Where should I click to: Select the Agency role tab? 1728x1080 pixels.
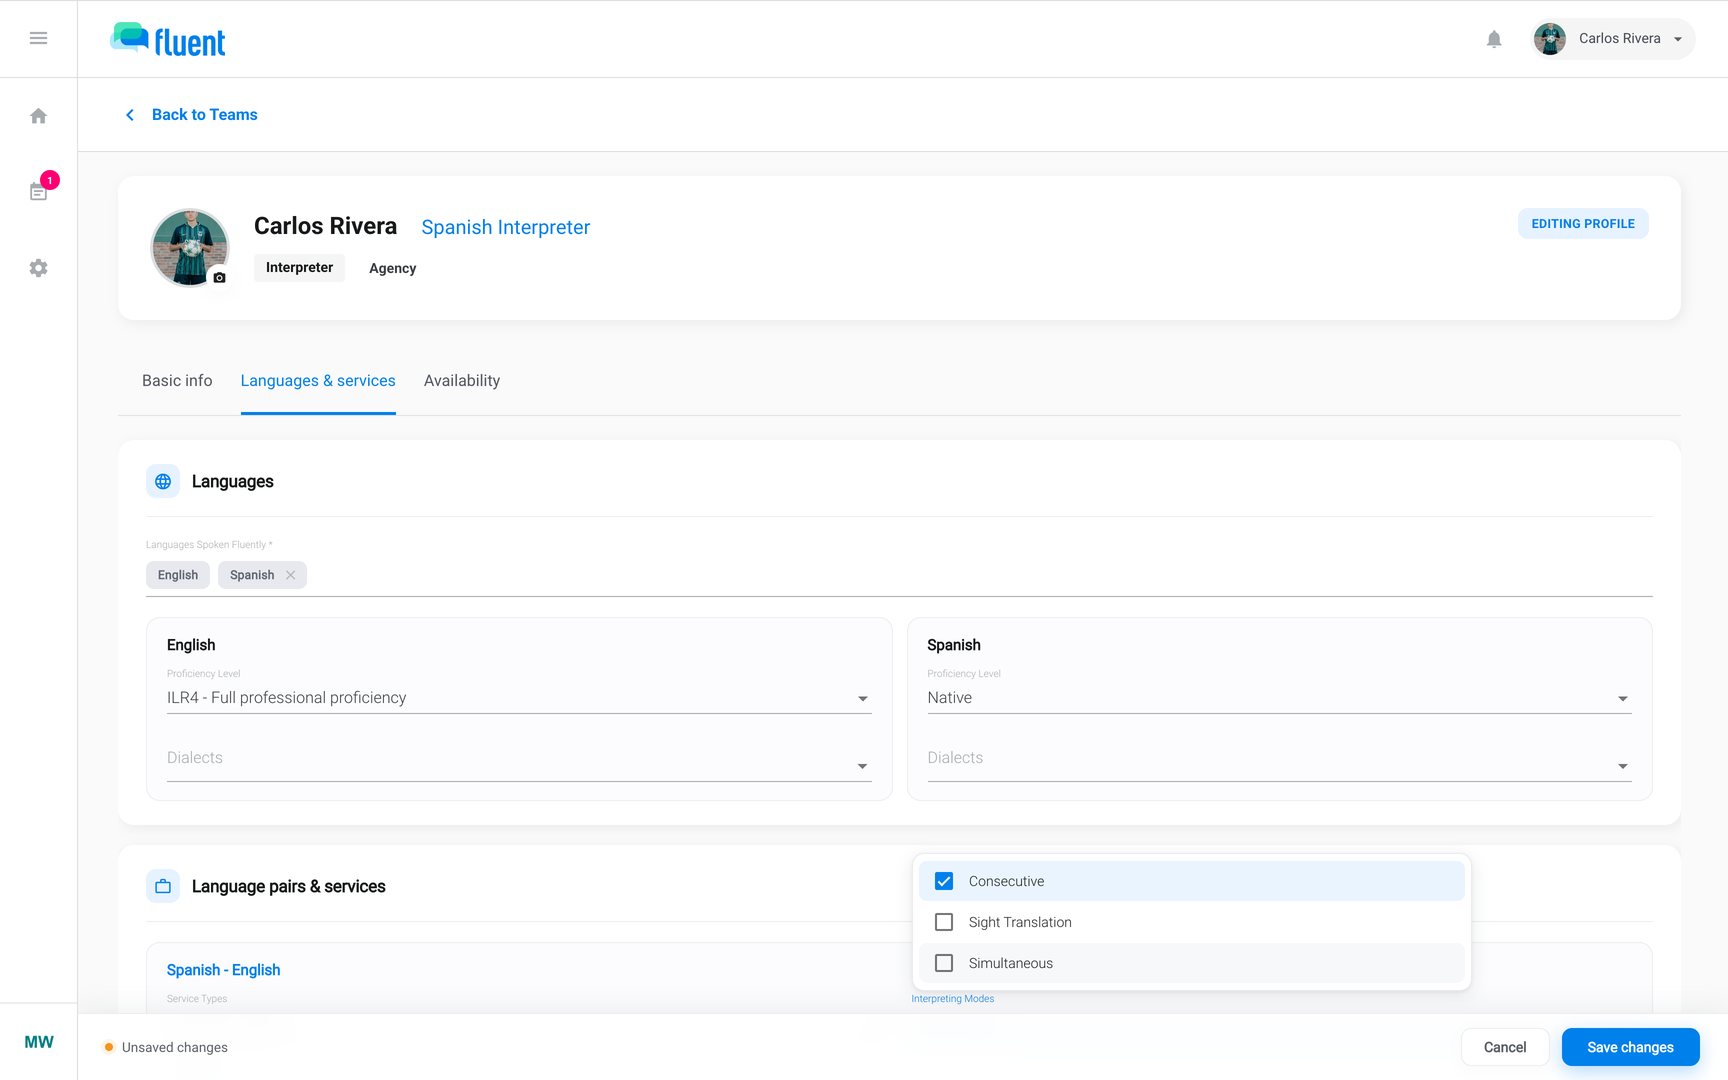pos(392,268)
